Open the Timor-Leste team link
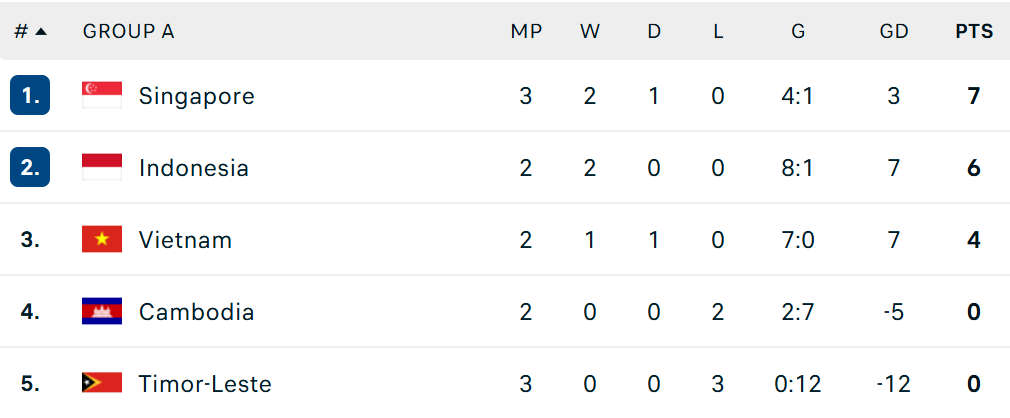1010x418 pixels. 205,384
